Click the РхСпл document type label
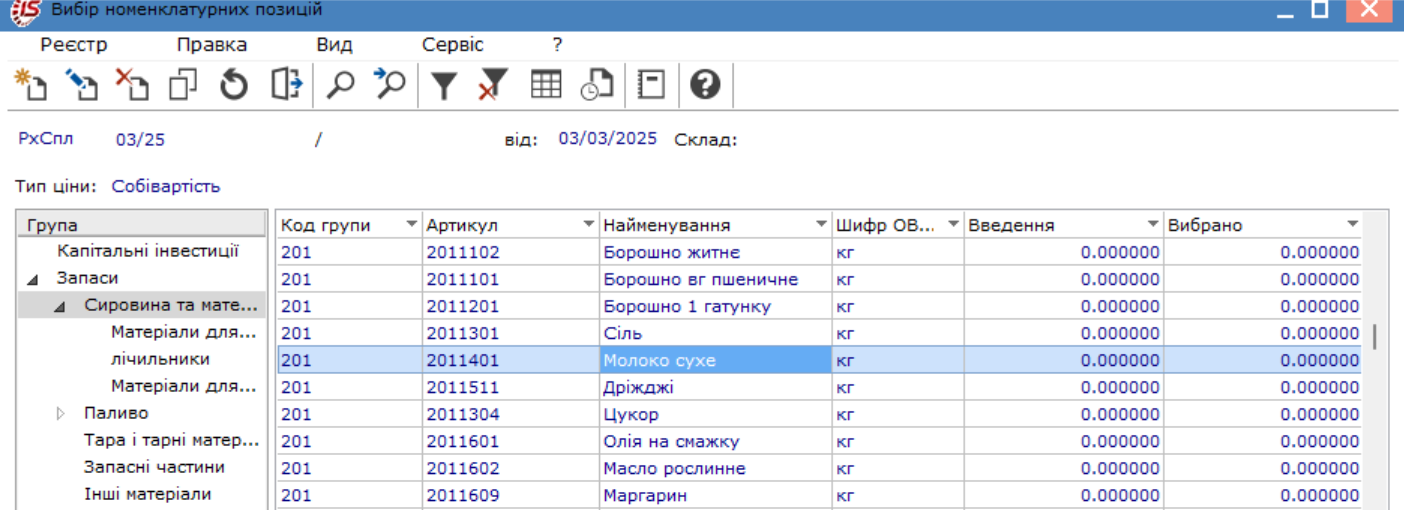 46,138
